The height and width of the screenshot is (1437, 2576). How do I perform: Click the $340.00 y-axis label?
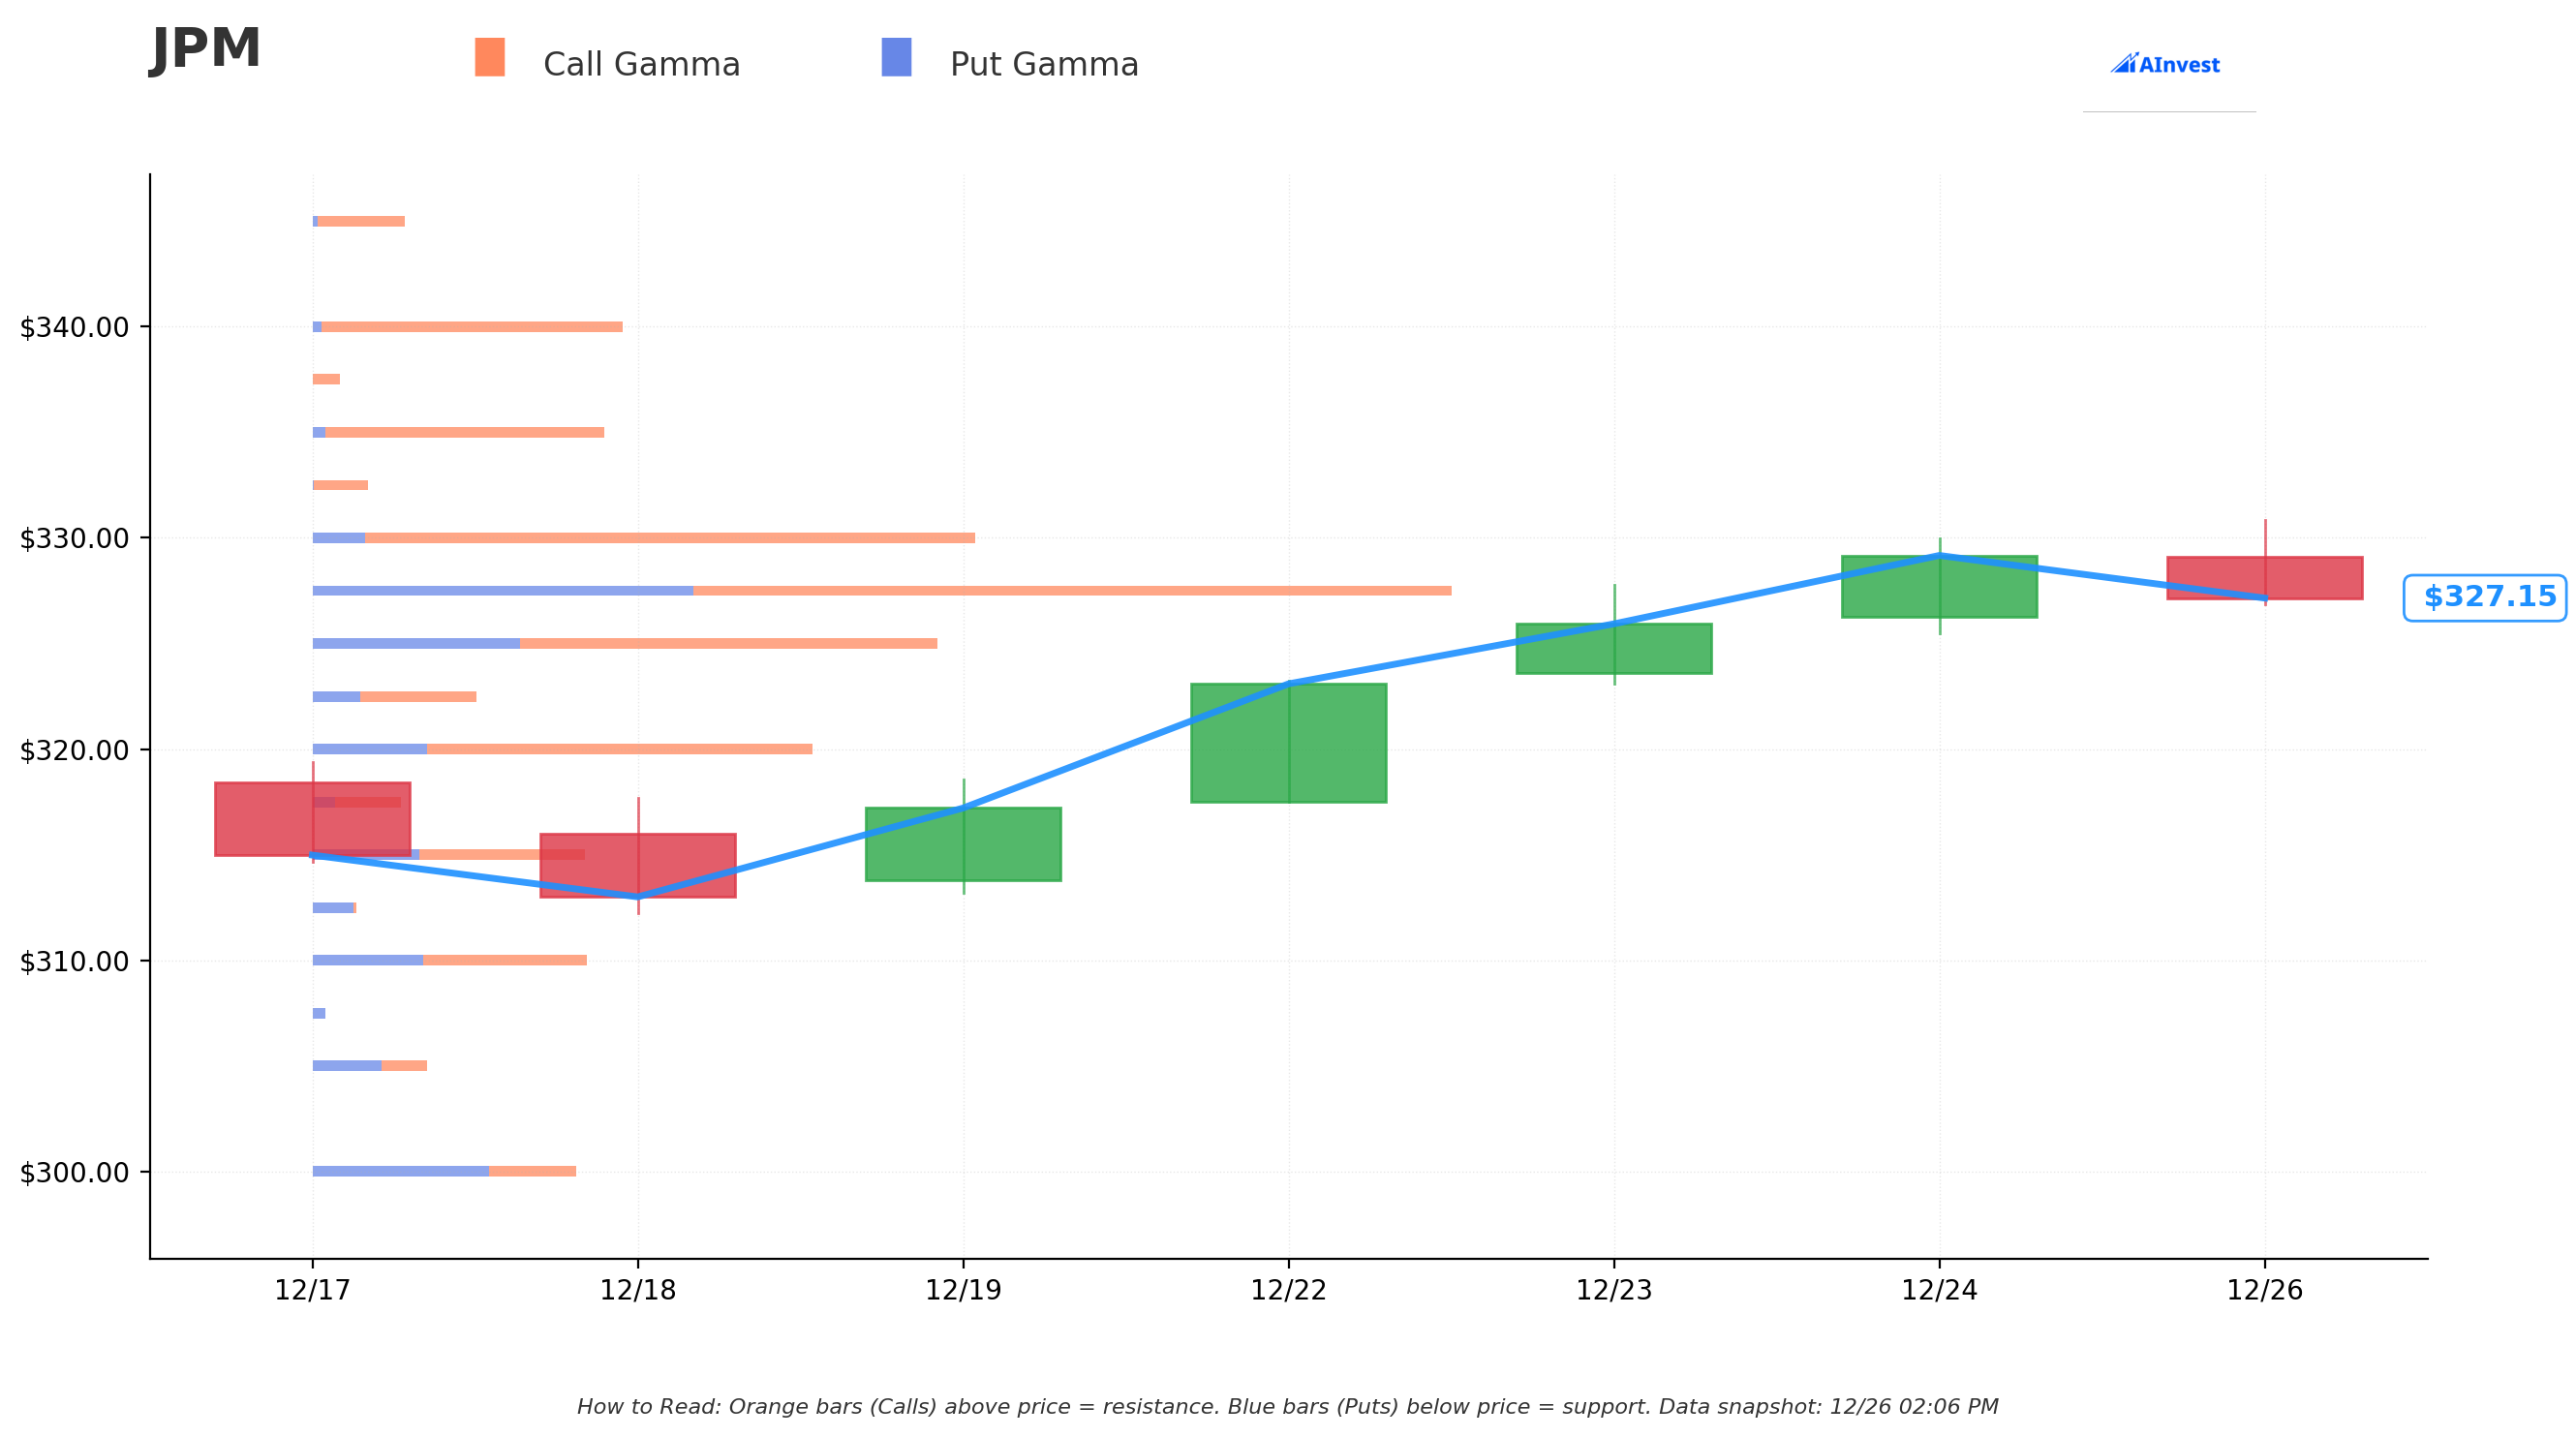[75, 327]
